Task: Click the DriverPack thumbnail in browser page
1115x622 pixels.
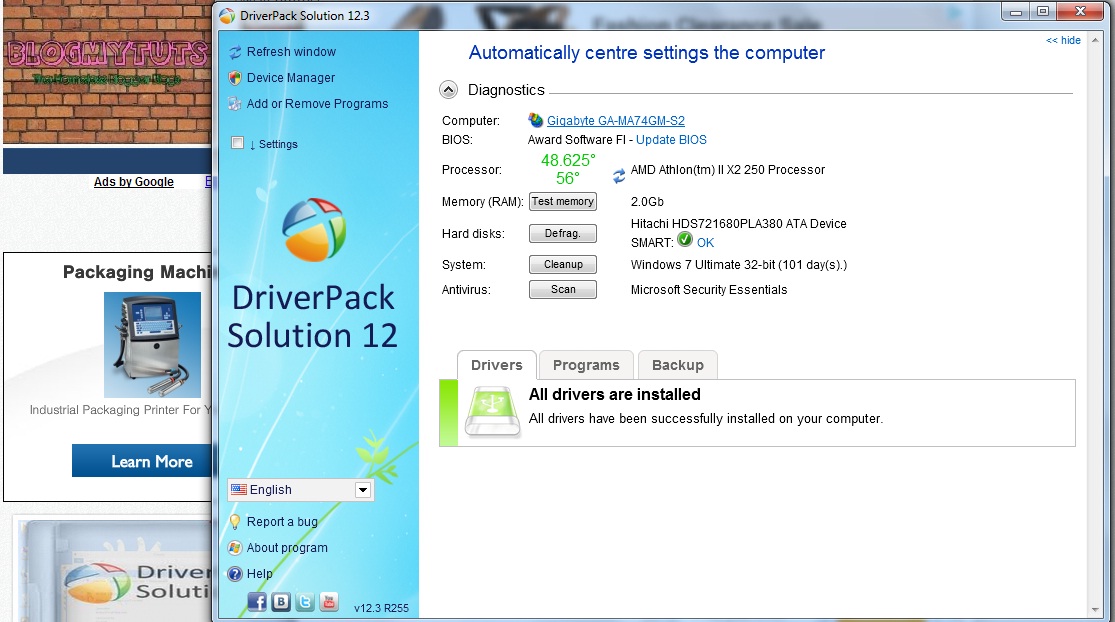Action: point(114,569)
